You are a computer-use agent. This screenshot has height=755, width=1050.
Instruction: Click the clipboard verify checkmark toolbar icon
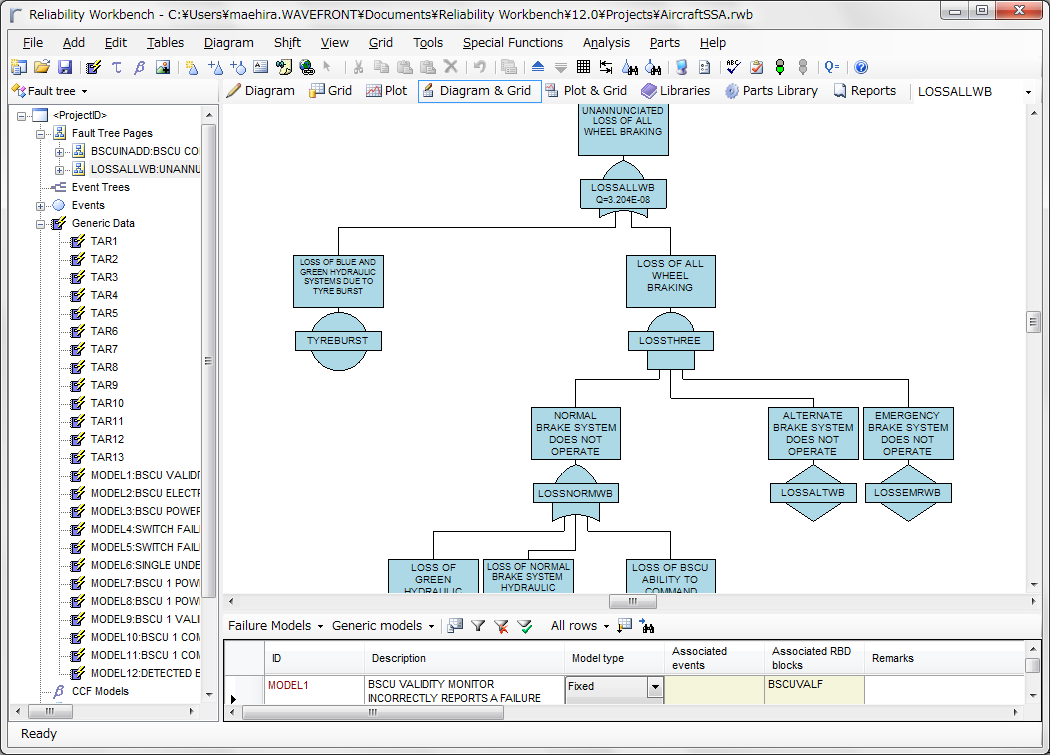[x=757, y=67]
